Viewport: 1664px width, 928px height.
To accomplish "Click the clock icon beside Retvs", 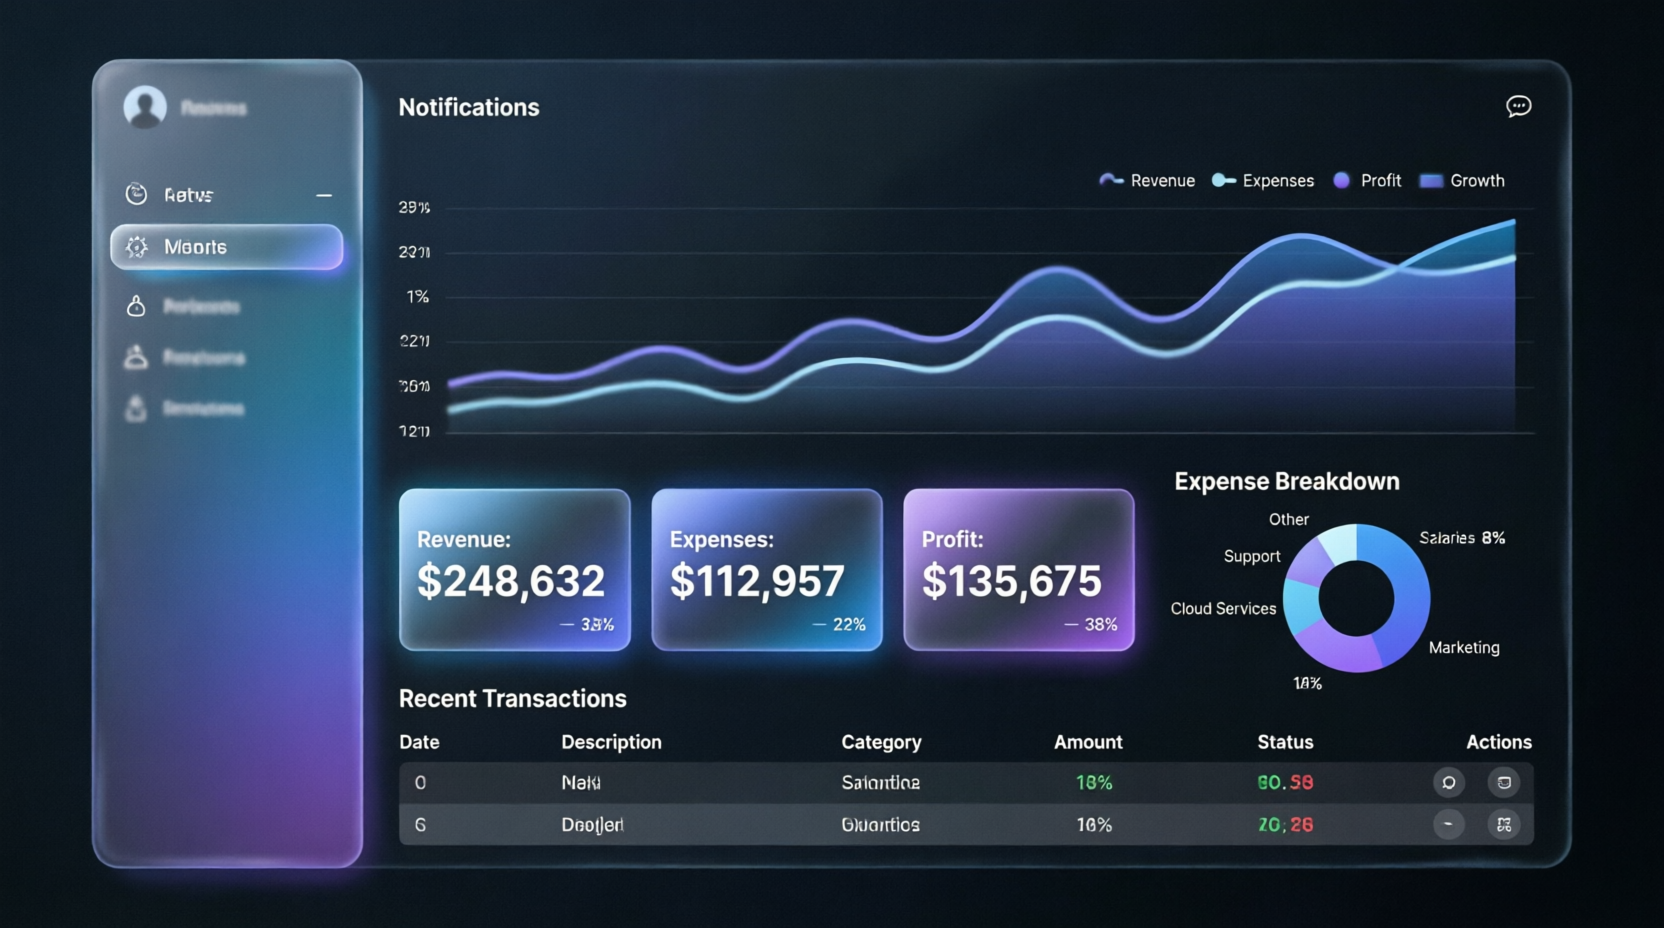I will [x=136, y=194].
